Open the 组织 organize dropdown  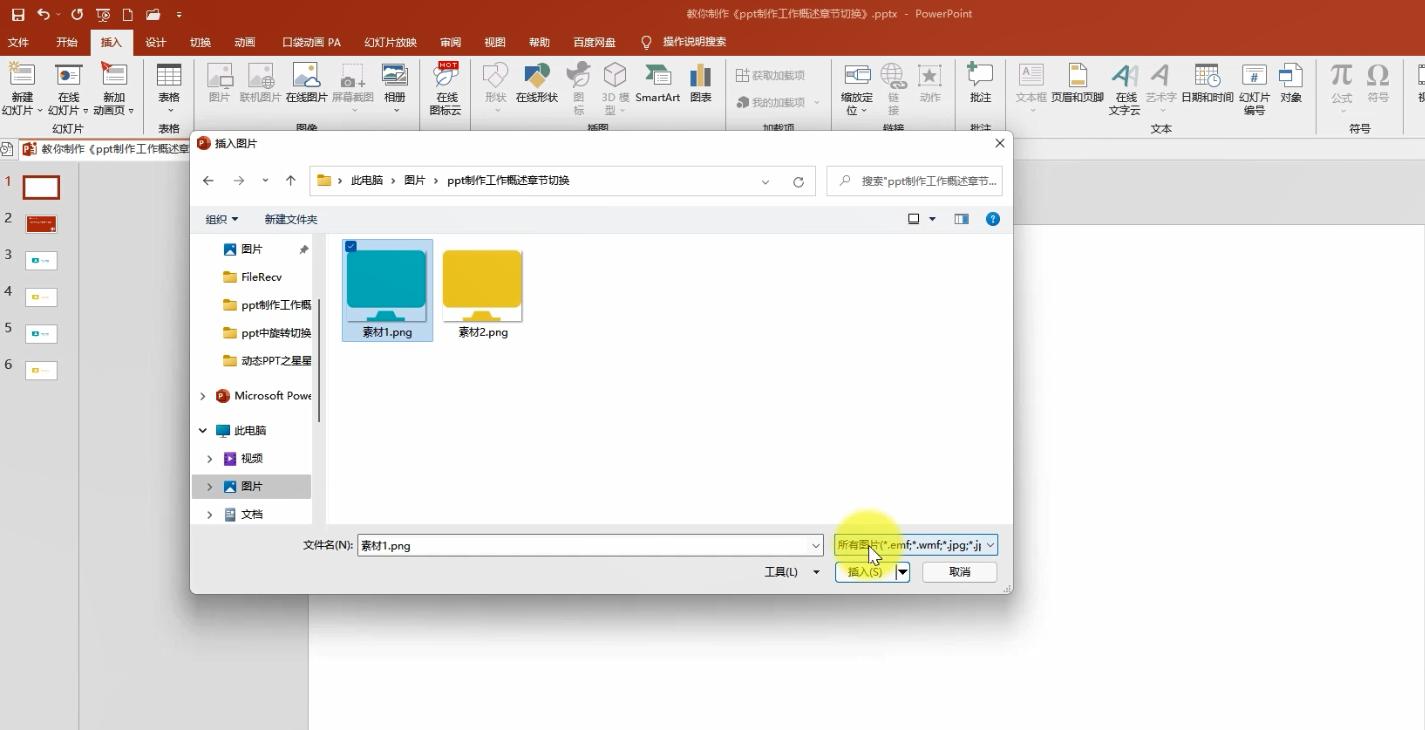click(222, 219)
